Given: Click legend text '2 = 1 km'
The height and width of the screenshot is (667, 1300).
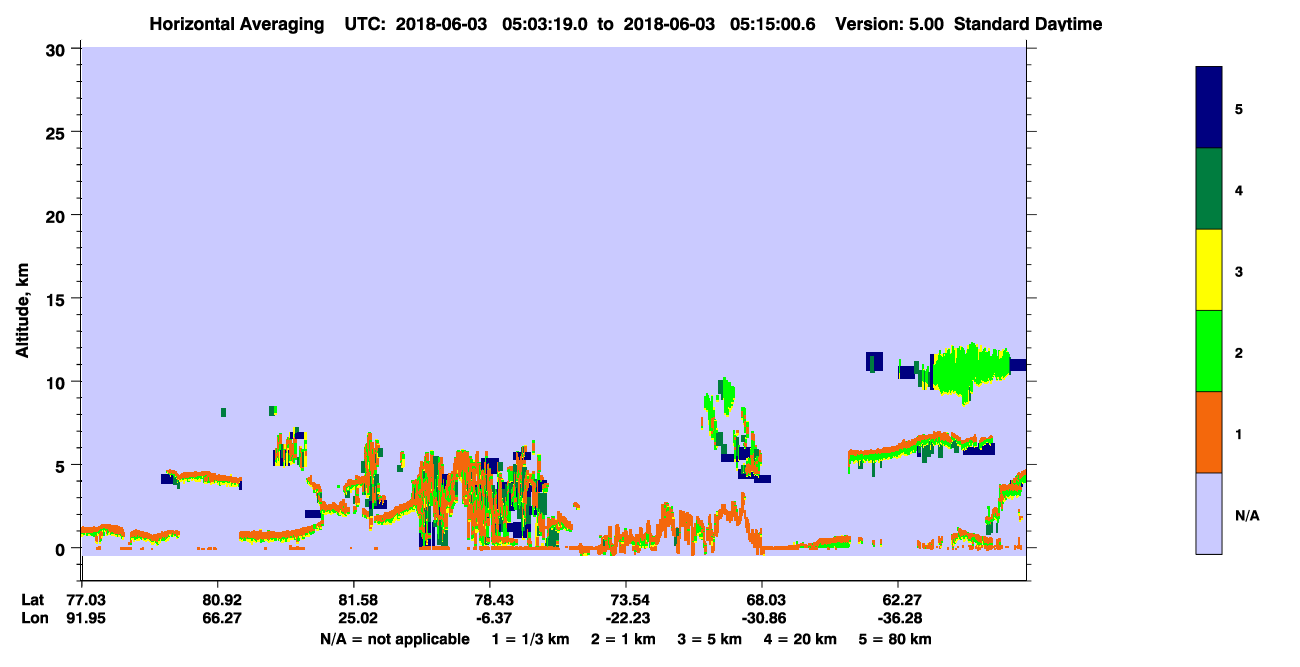Looking at the screenshot, I should (623, 639).
